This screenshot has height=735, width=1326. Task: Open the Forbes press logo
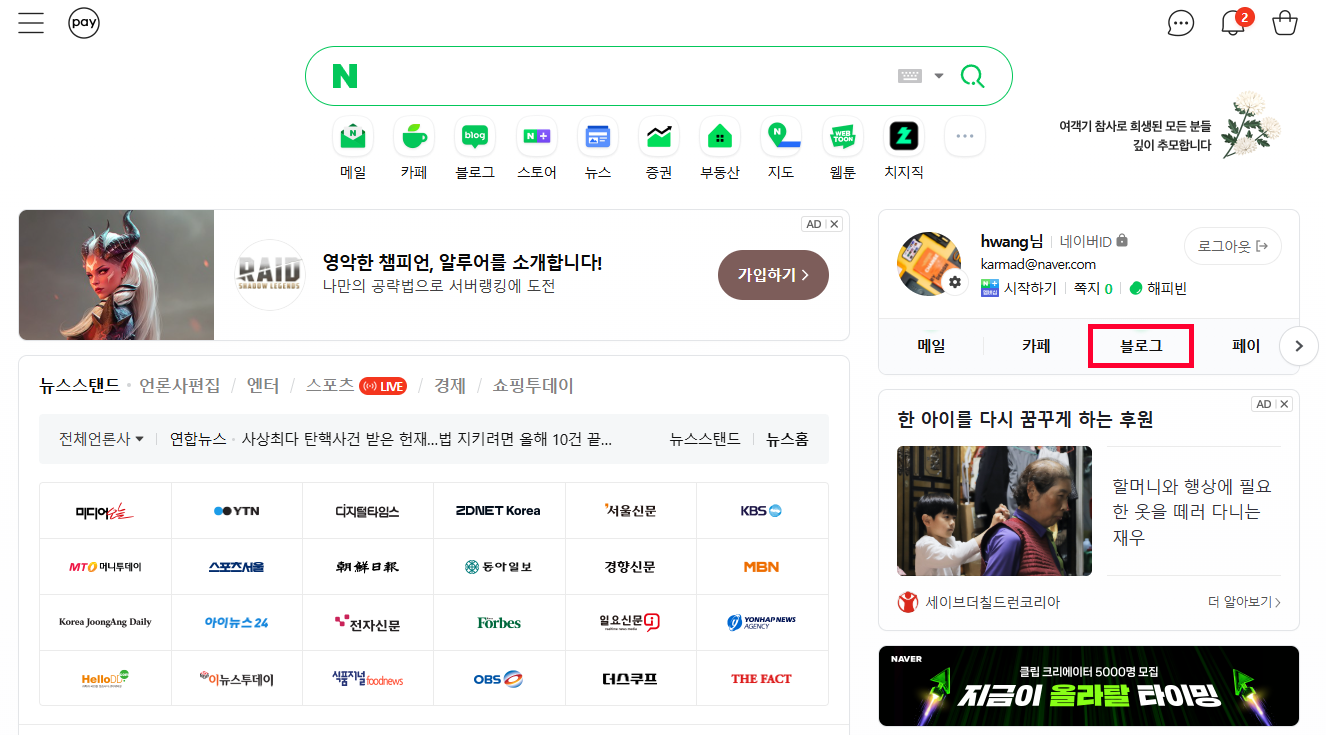click(x=499, y=623)
